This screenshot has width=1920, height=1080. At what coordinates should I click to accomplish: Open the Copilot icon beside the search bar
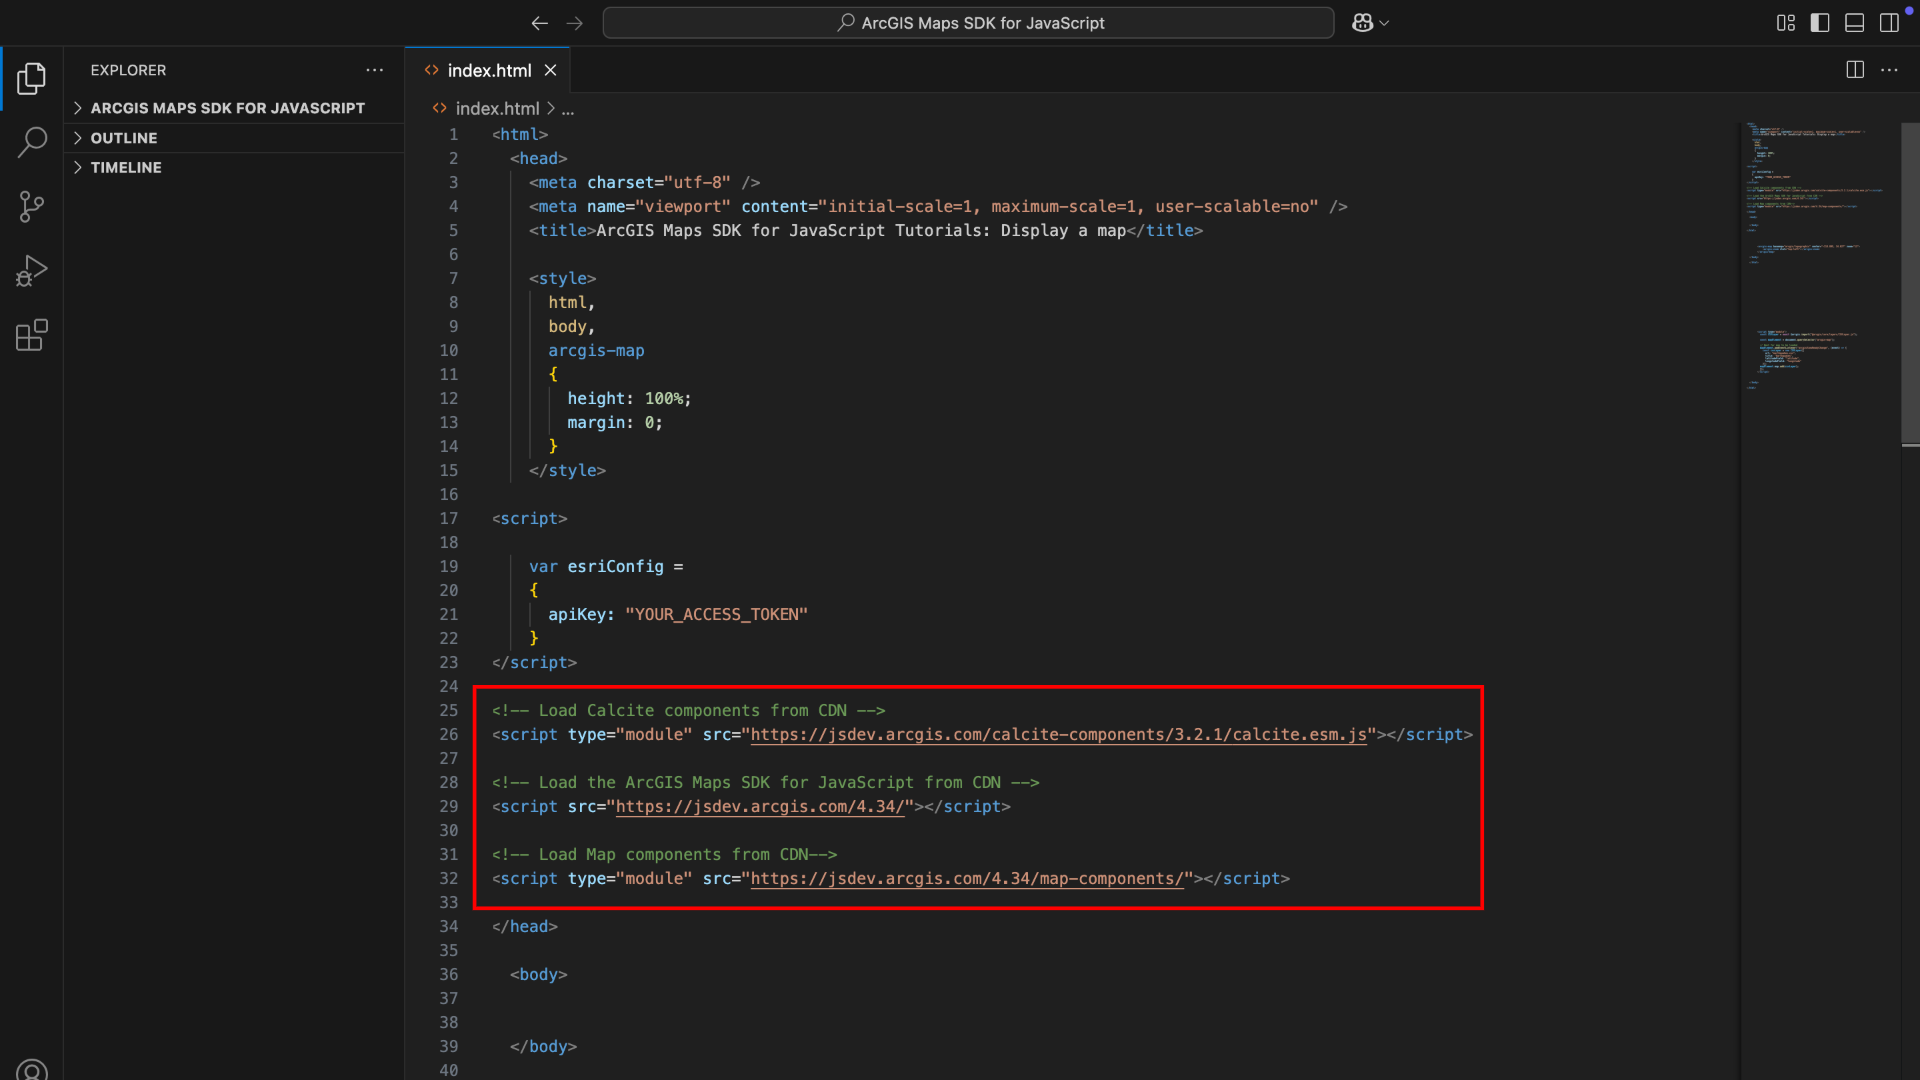[x=1362, y=22]
